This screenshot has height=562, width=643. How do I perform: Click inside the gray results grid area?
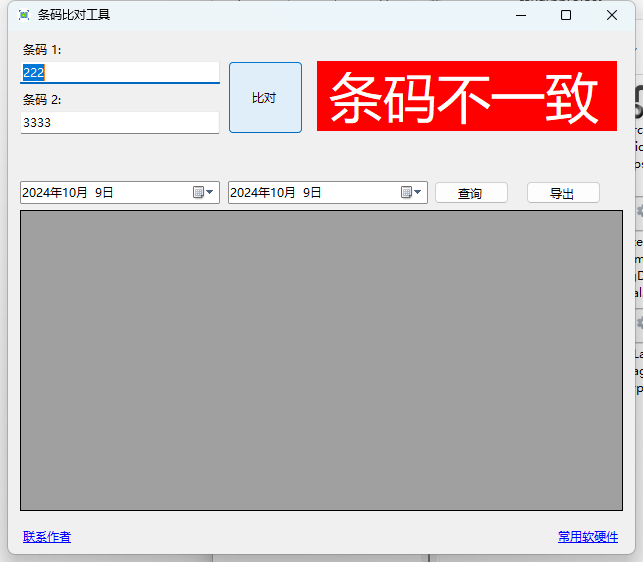tap(321, 360)
